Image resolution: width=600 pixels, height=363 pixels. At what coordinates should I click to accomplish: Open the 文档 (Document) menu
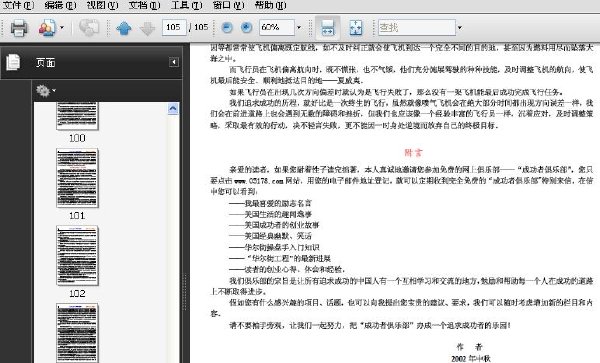tap(144, 5)
